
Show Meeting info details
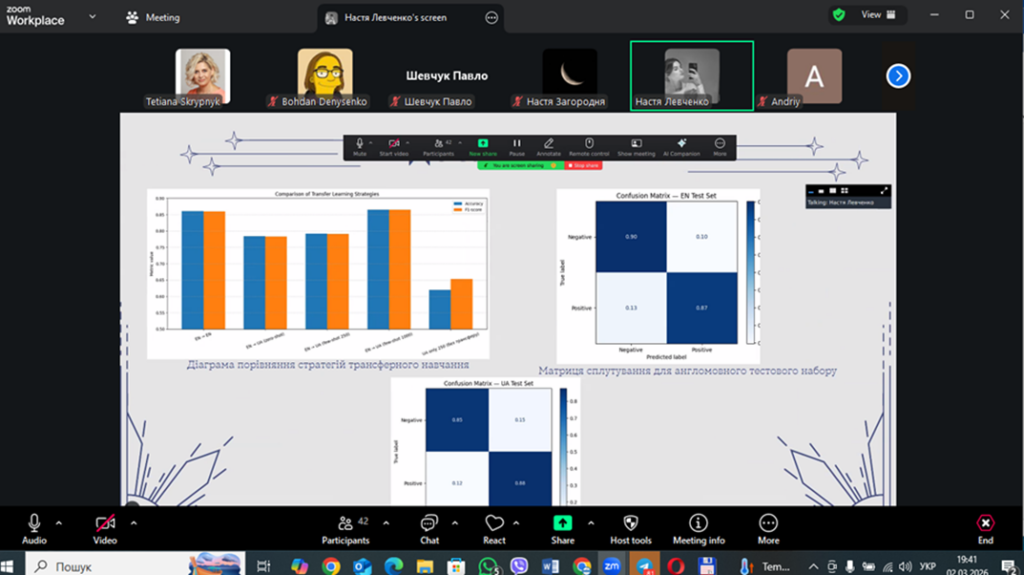(x=698, y=528)
